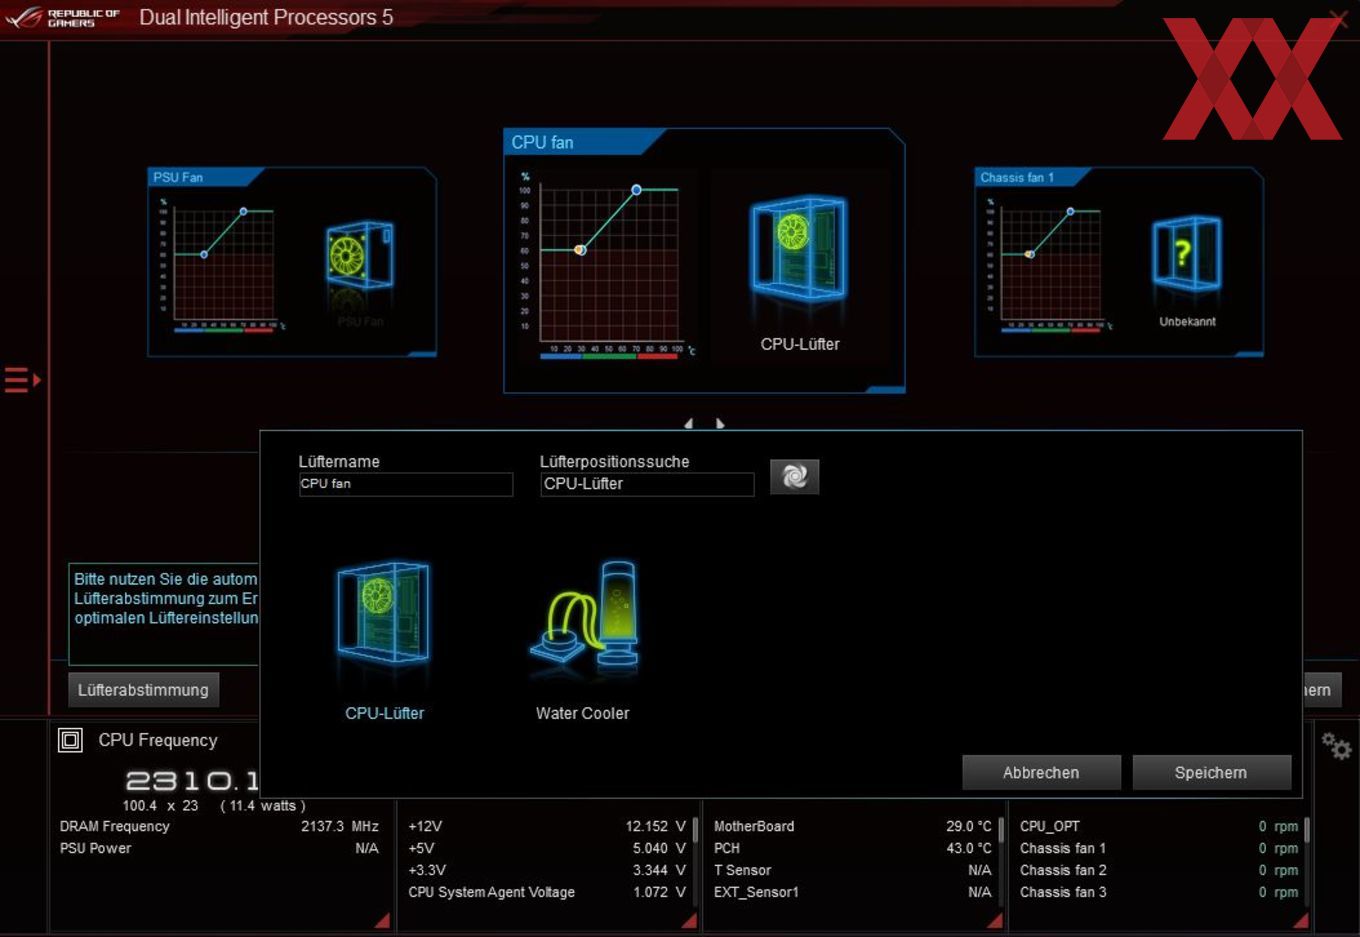
Task: Click the Chassis fan 2 rpm row
Action: 1159,870
